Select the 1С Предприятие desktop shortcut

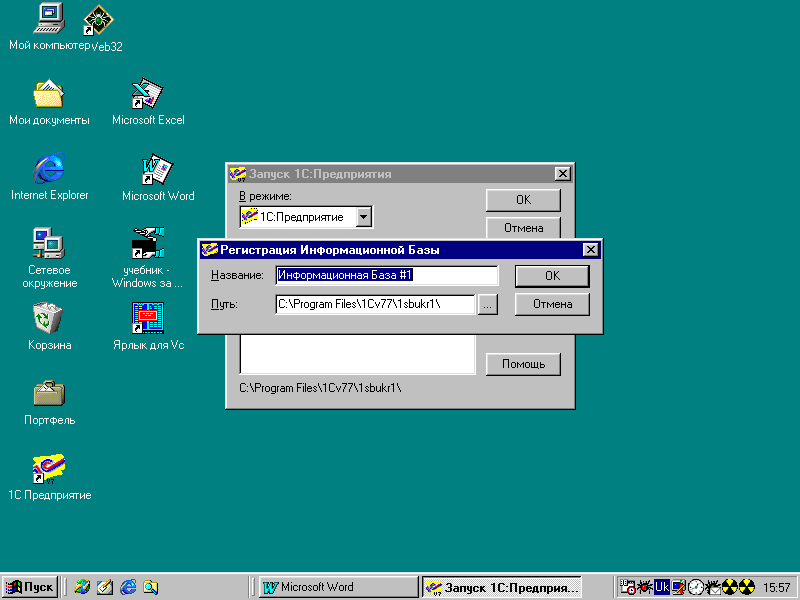(x=49, y=468)
